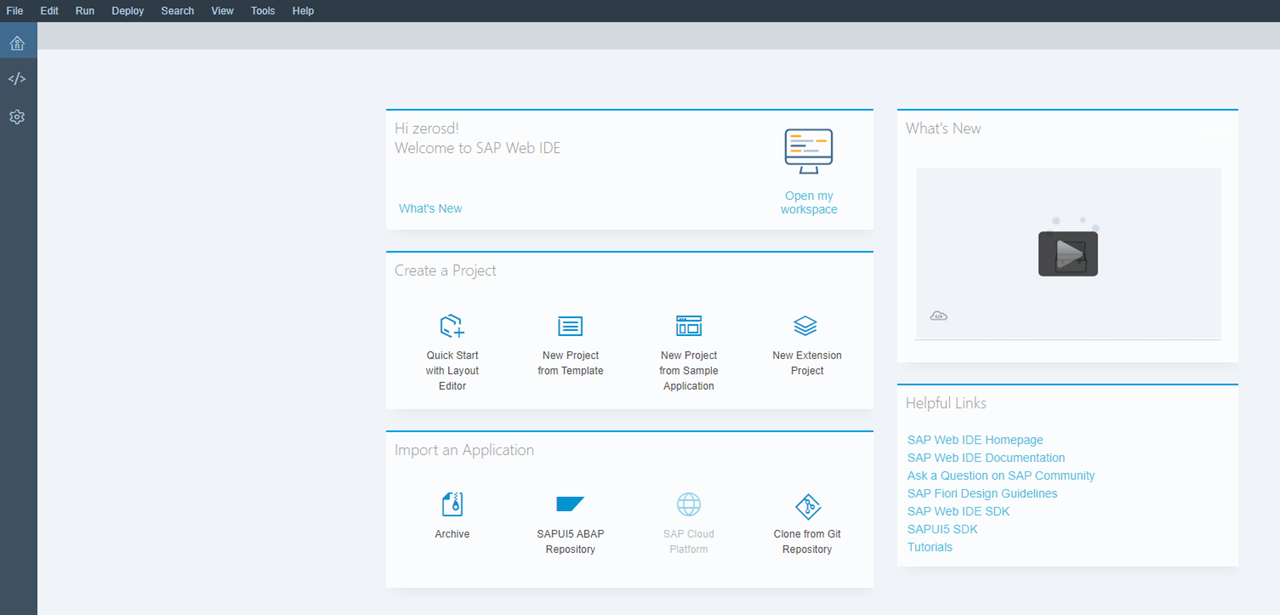Click SAPUI5 ABAP Repository label

click(570, 542)
